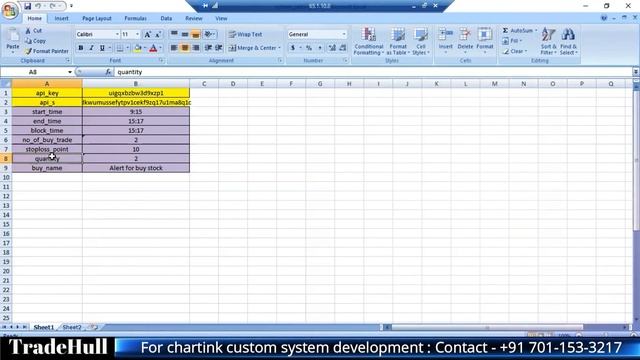Image resolution: width=640 pixels, height=360 pixels.
Task: Click the Insert Function fx button
Action: pyautogui.click(x=108, y=72)
